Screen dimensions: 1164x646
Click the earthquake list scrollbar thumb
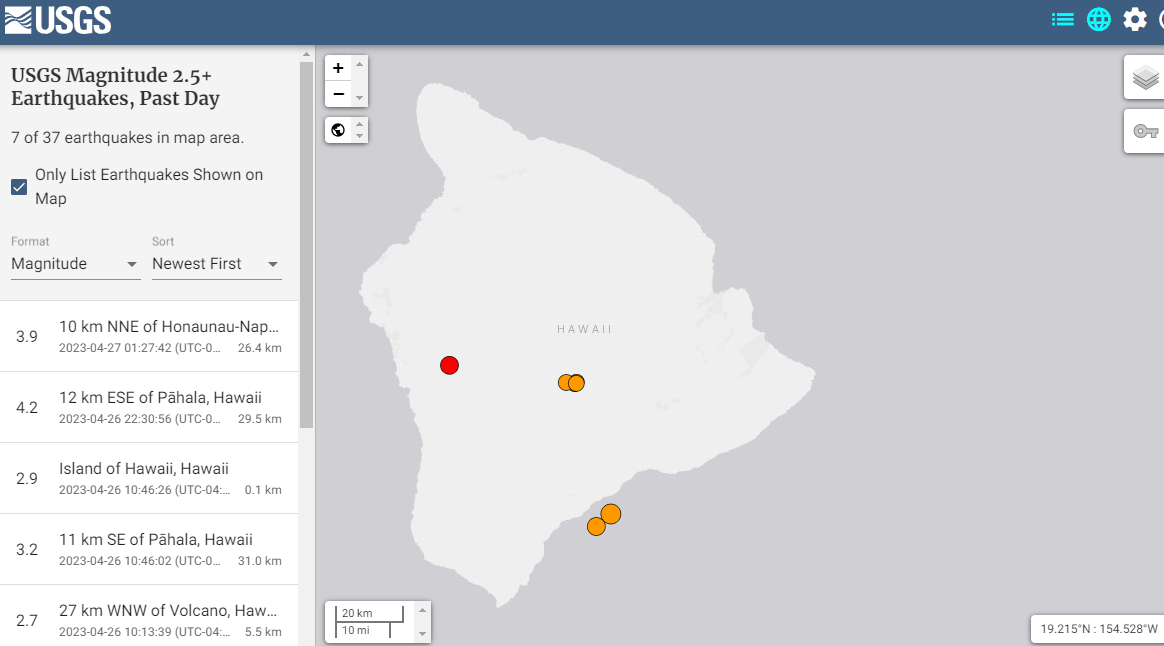click(307, 245)
